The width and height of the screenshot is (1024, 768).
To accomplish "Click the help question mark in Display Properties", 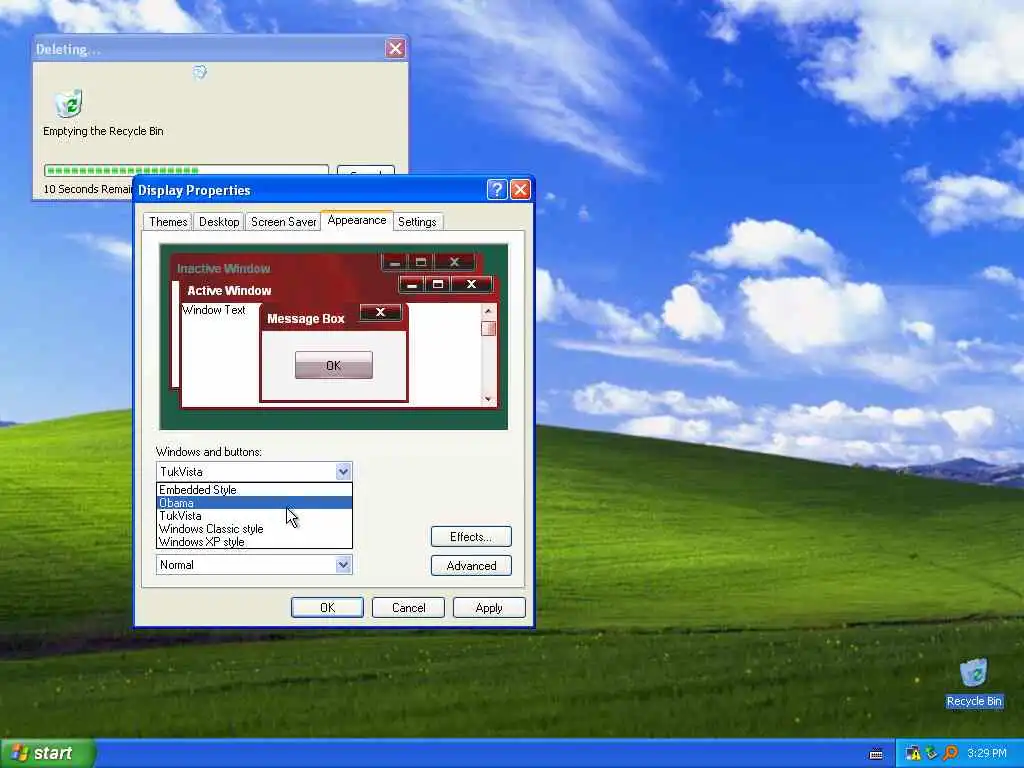I will (496, 190).
